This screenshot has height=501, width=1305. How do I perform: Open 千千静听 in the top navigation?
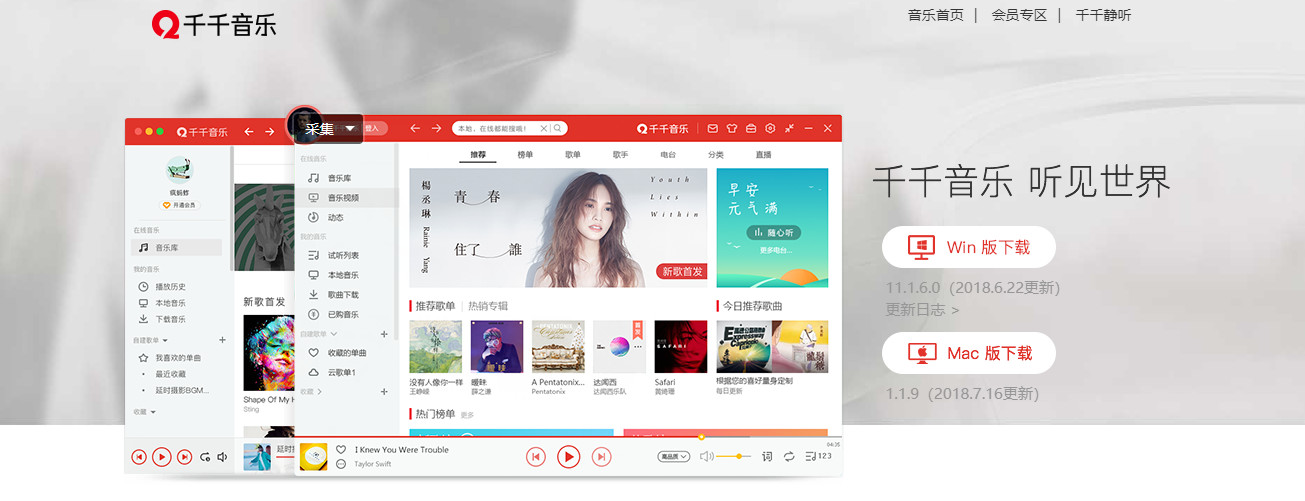coord(1103,15)
